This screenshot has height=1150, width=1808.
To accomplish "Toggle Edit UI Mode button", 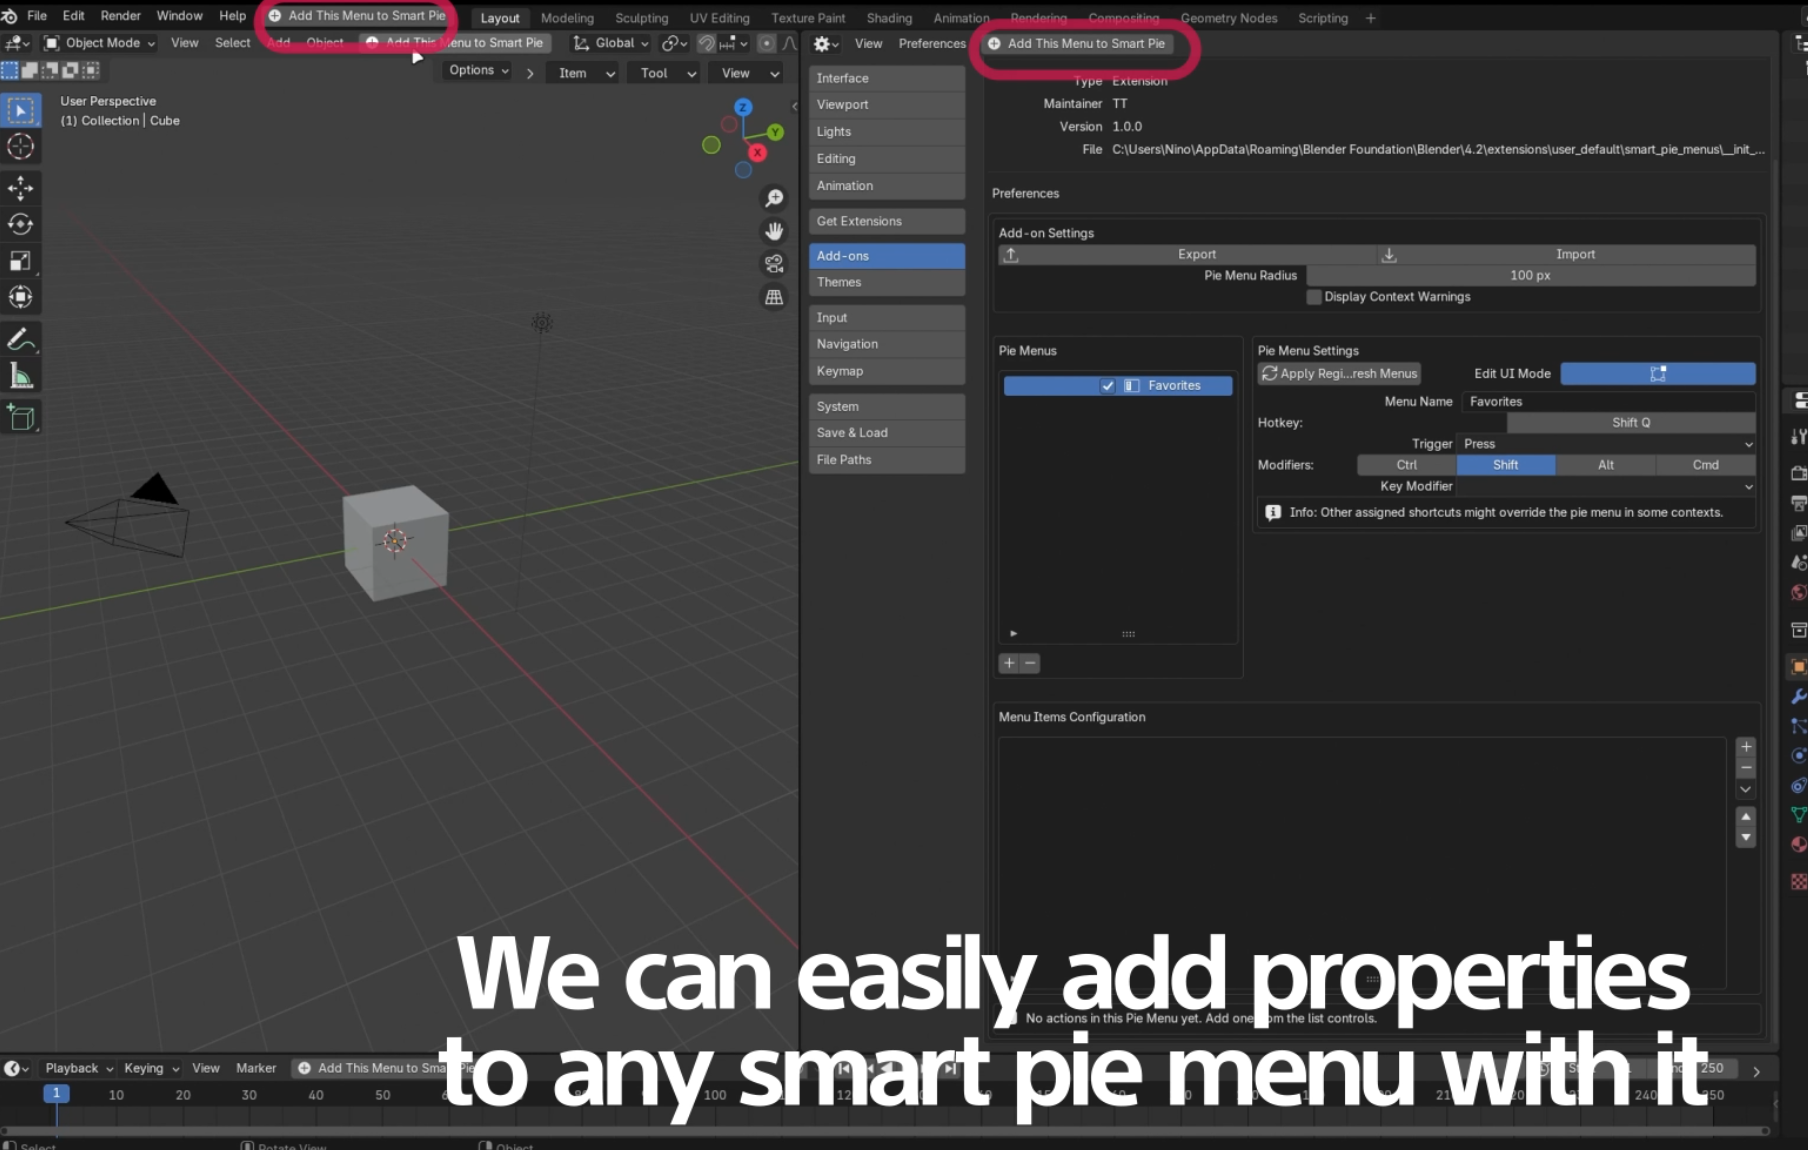I will 1658,374.
